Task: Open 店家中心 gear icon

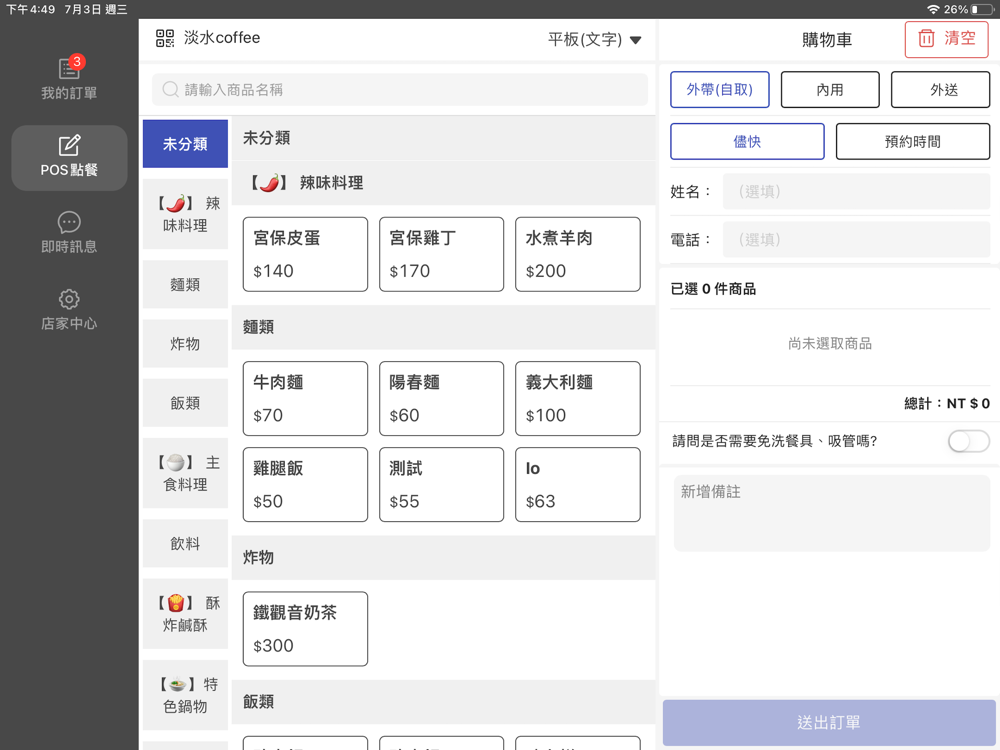Action: coord(69,299)
